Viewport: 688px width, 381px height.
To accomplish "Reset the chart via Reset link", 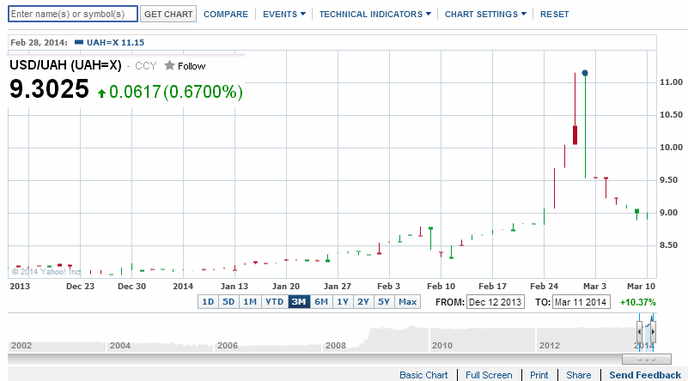I will 554,14.
